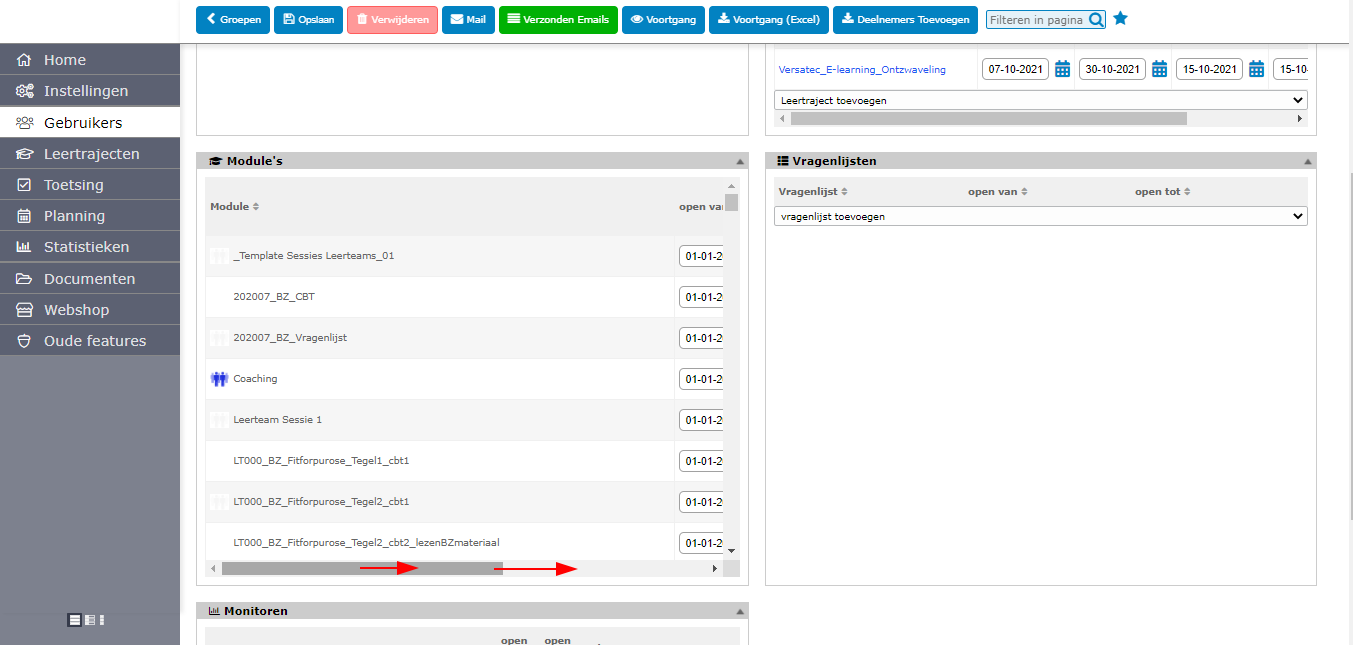Collapse the Module's panel
The height and width of the screenshot is (645, 1353).
point(740,161)
